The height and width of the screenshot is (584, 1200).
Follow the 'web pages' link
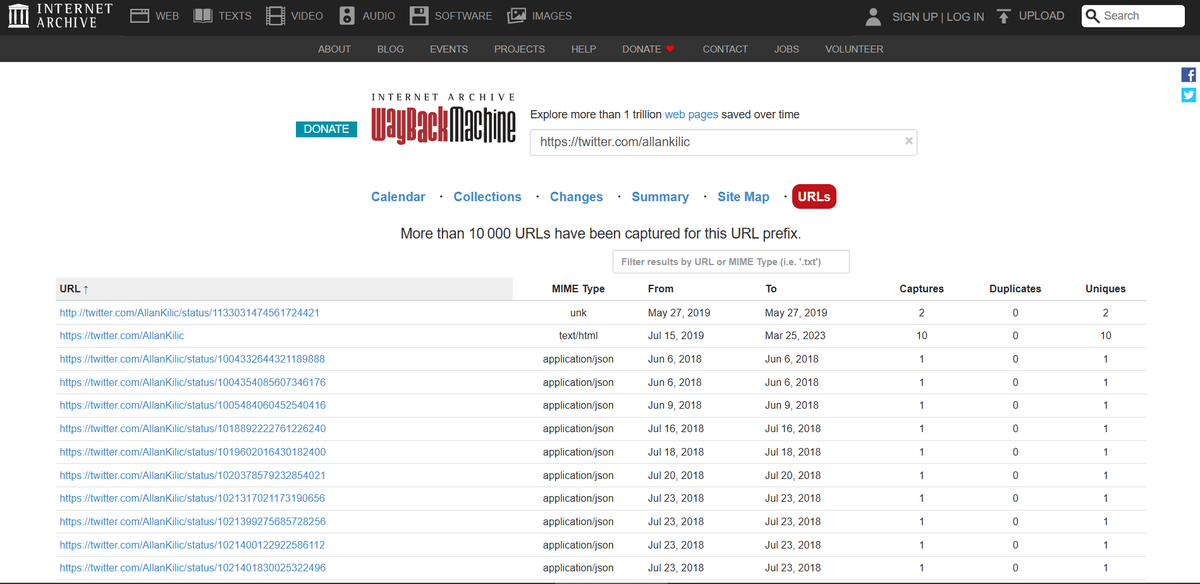(x=691, y=115)
